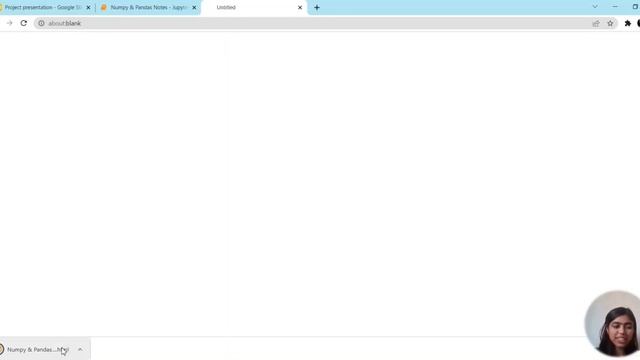Viewport: 640px width, 360px height.
Task: Close the Untitled tab
Action: pyautogui.click(x=300, y=7)
